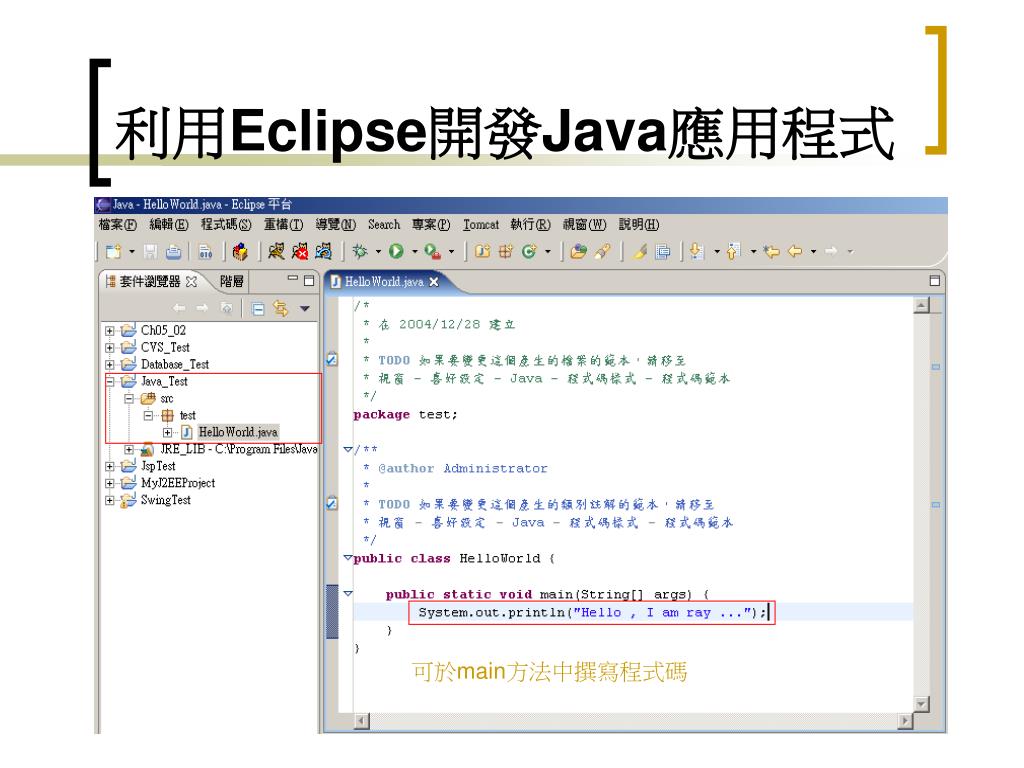Click the New Java Project icon
The height and width of the screenshot is (768, 1024).
click(x=482, y=251)
